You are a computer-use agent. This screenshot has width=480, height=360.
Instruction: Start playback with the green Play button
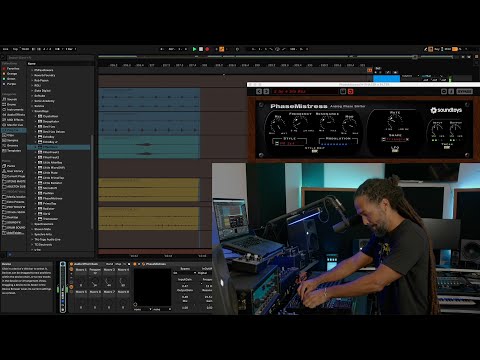(x=194, y=49)
